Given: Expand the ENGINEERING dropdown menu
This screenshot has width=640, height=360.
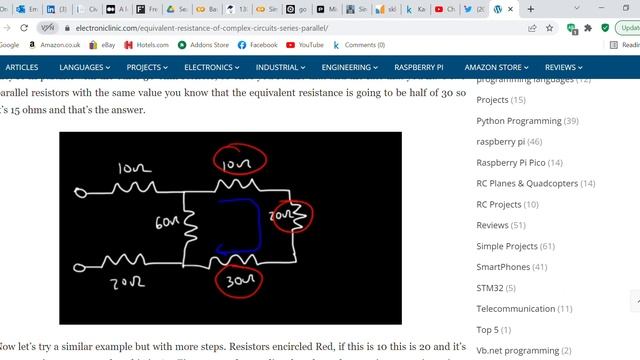Looking at the screenshot, I should click(349, 67).
